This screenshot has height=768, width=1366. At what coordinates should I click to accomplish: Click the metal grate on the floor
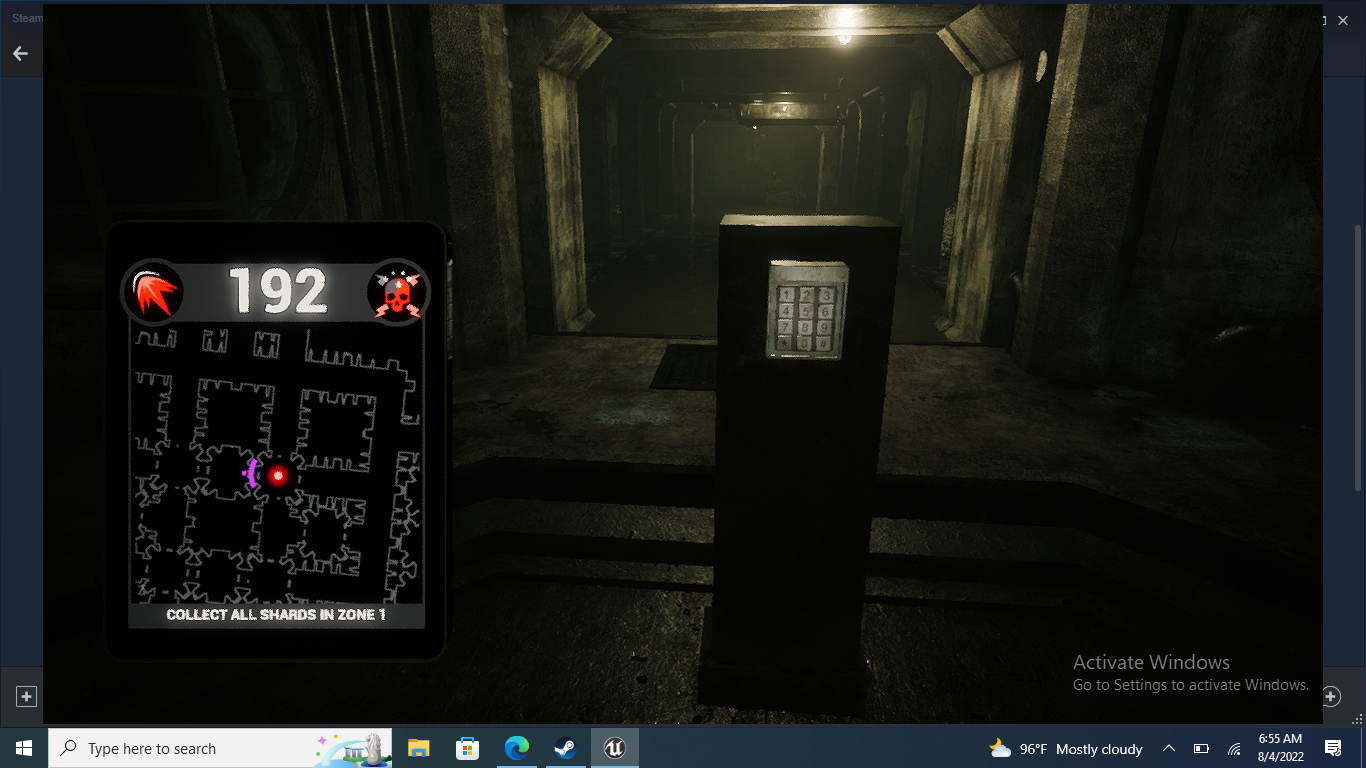coord(685,366)
